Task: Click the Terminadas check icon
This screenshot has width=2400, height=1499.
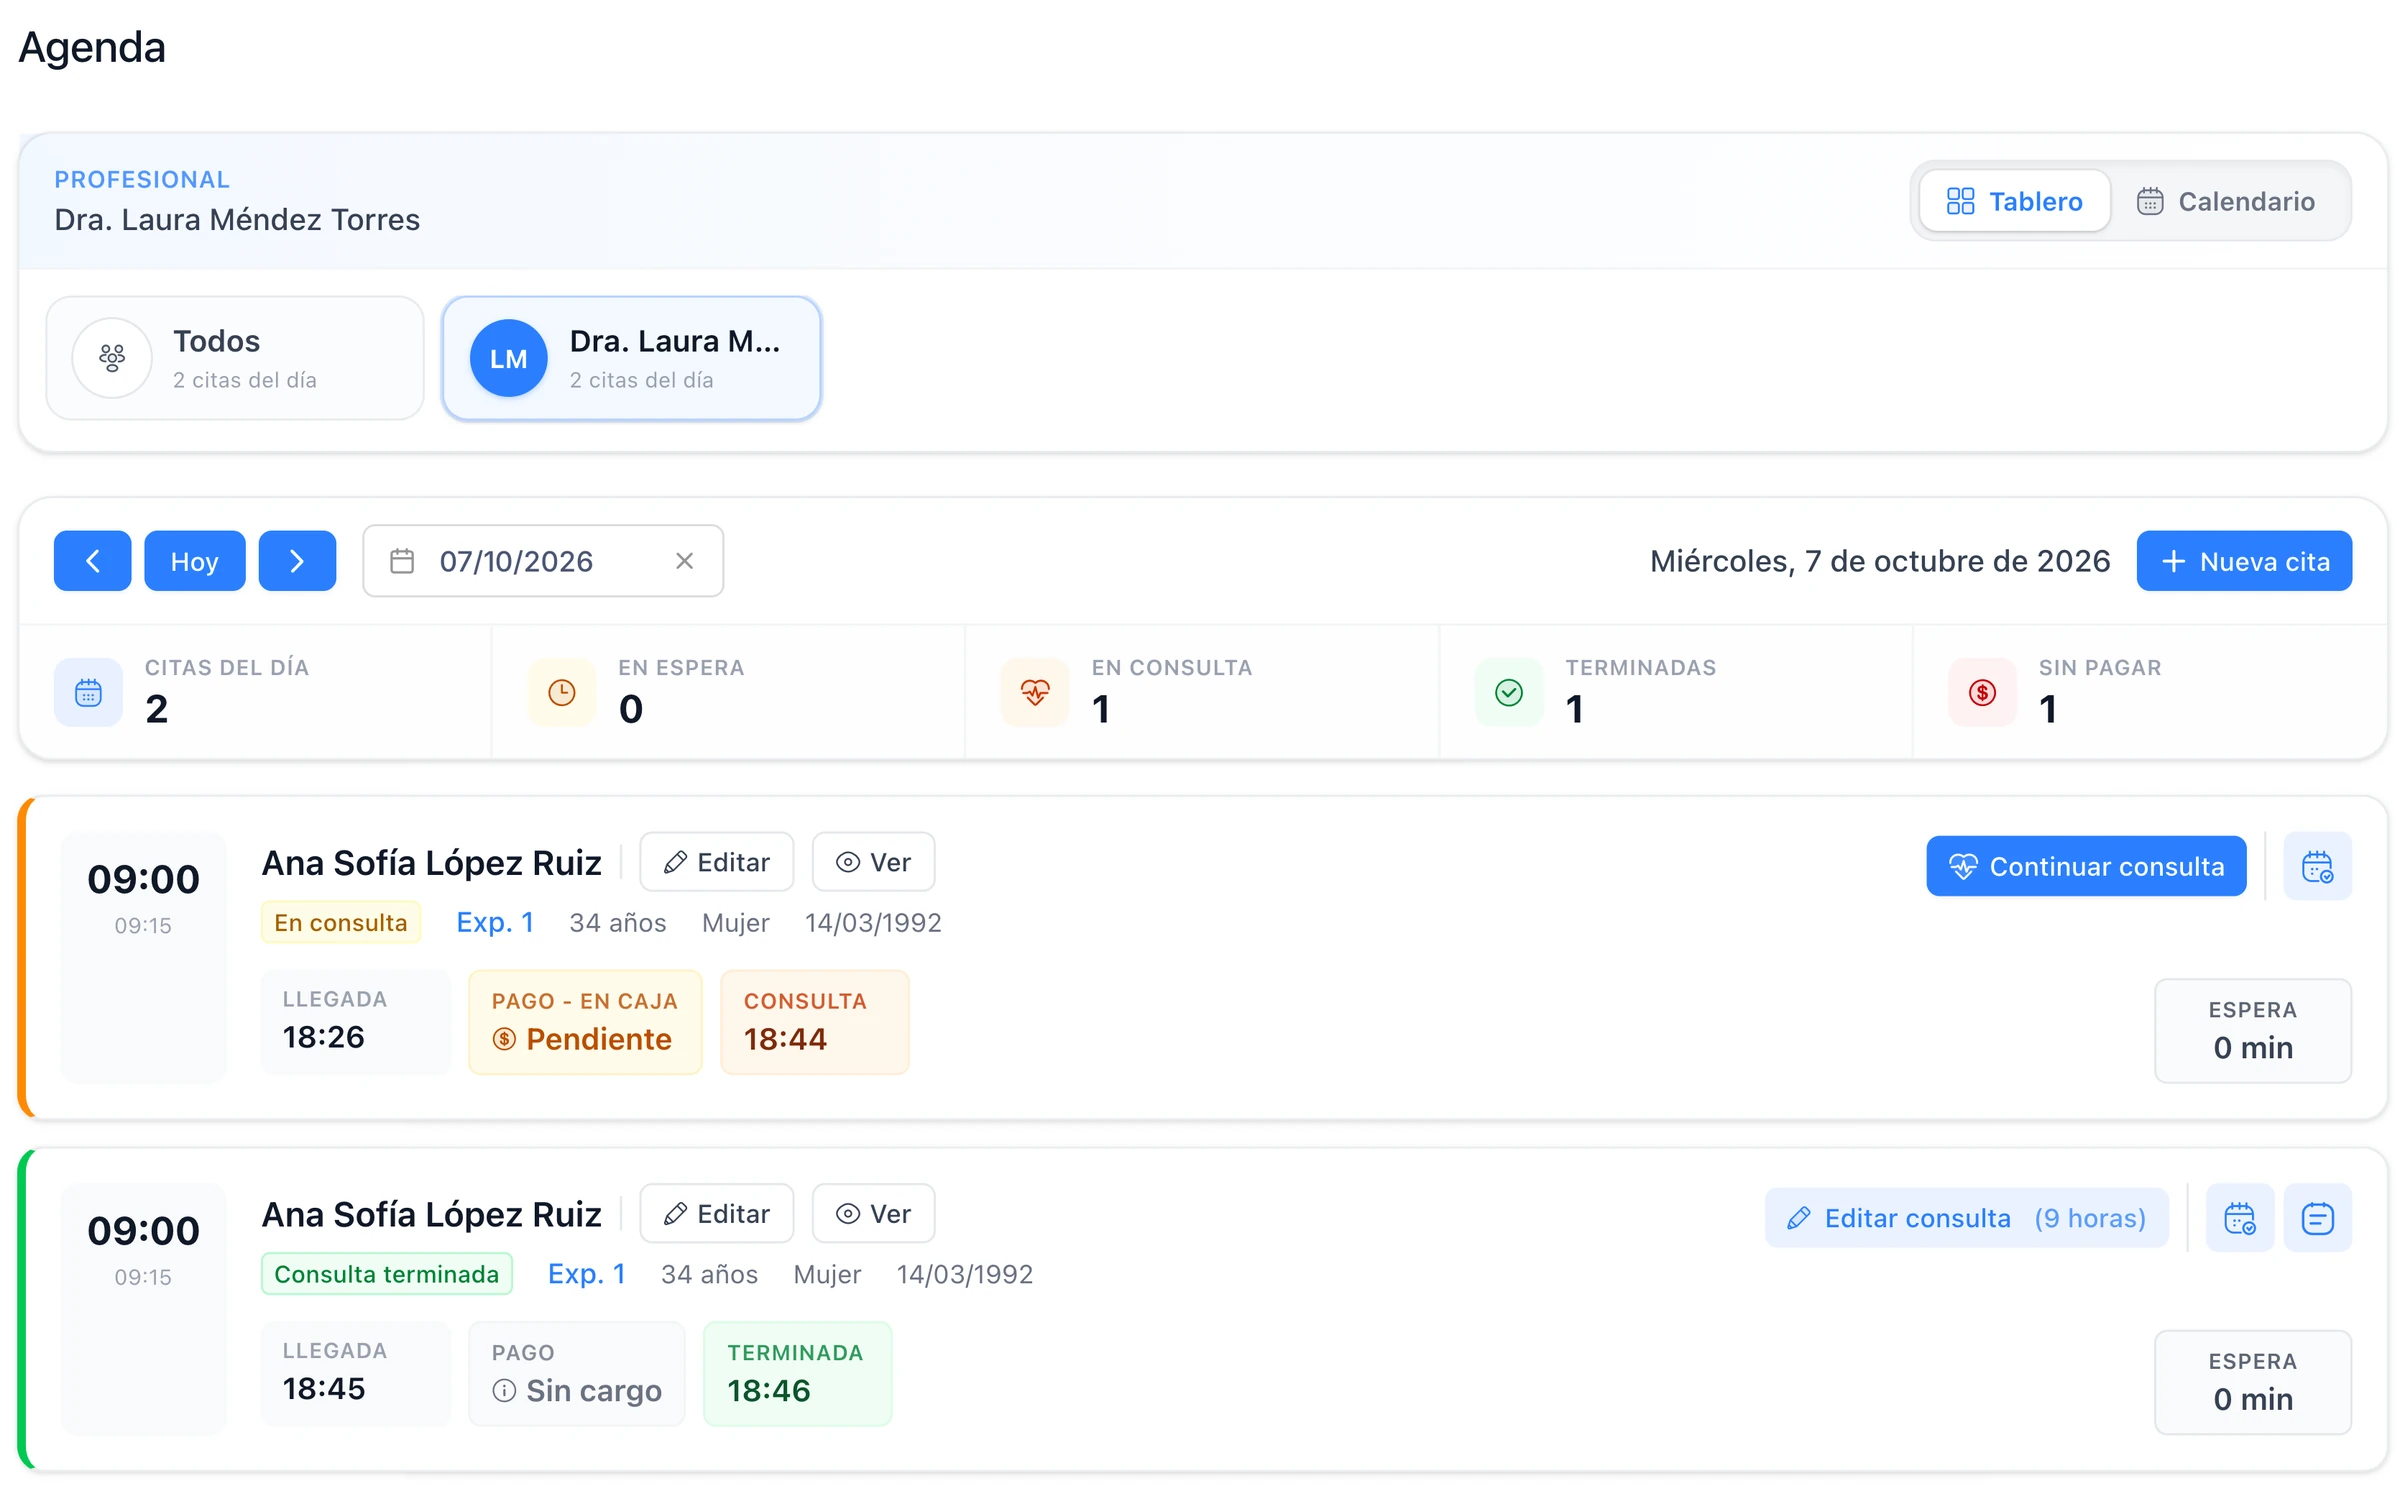Action: click(1509, 692)
